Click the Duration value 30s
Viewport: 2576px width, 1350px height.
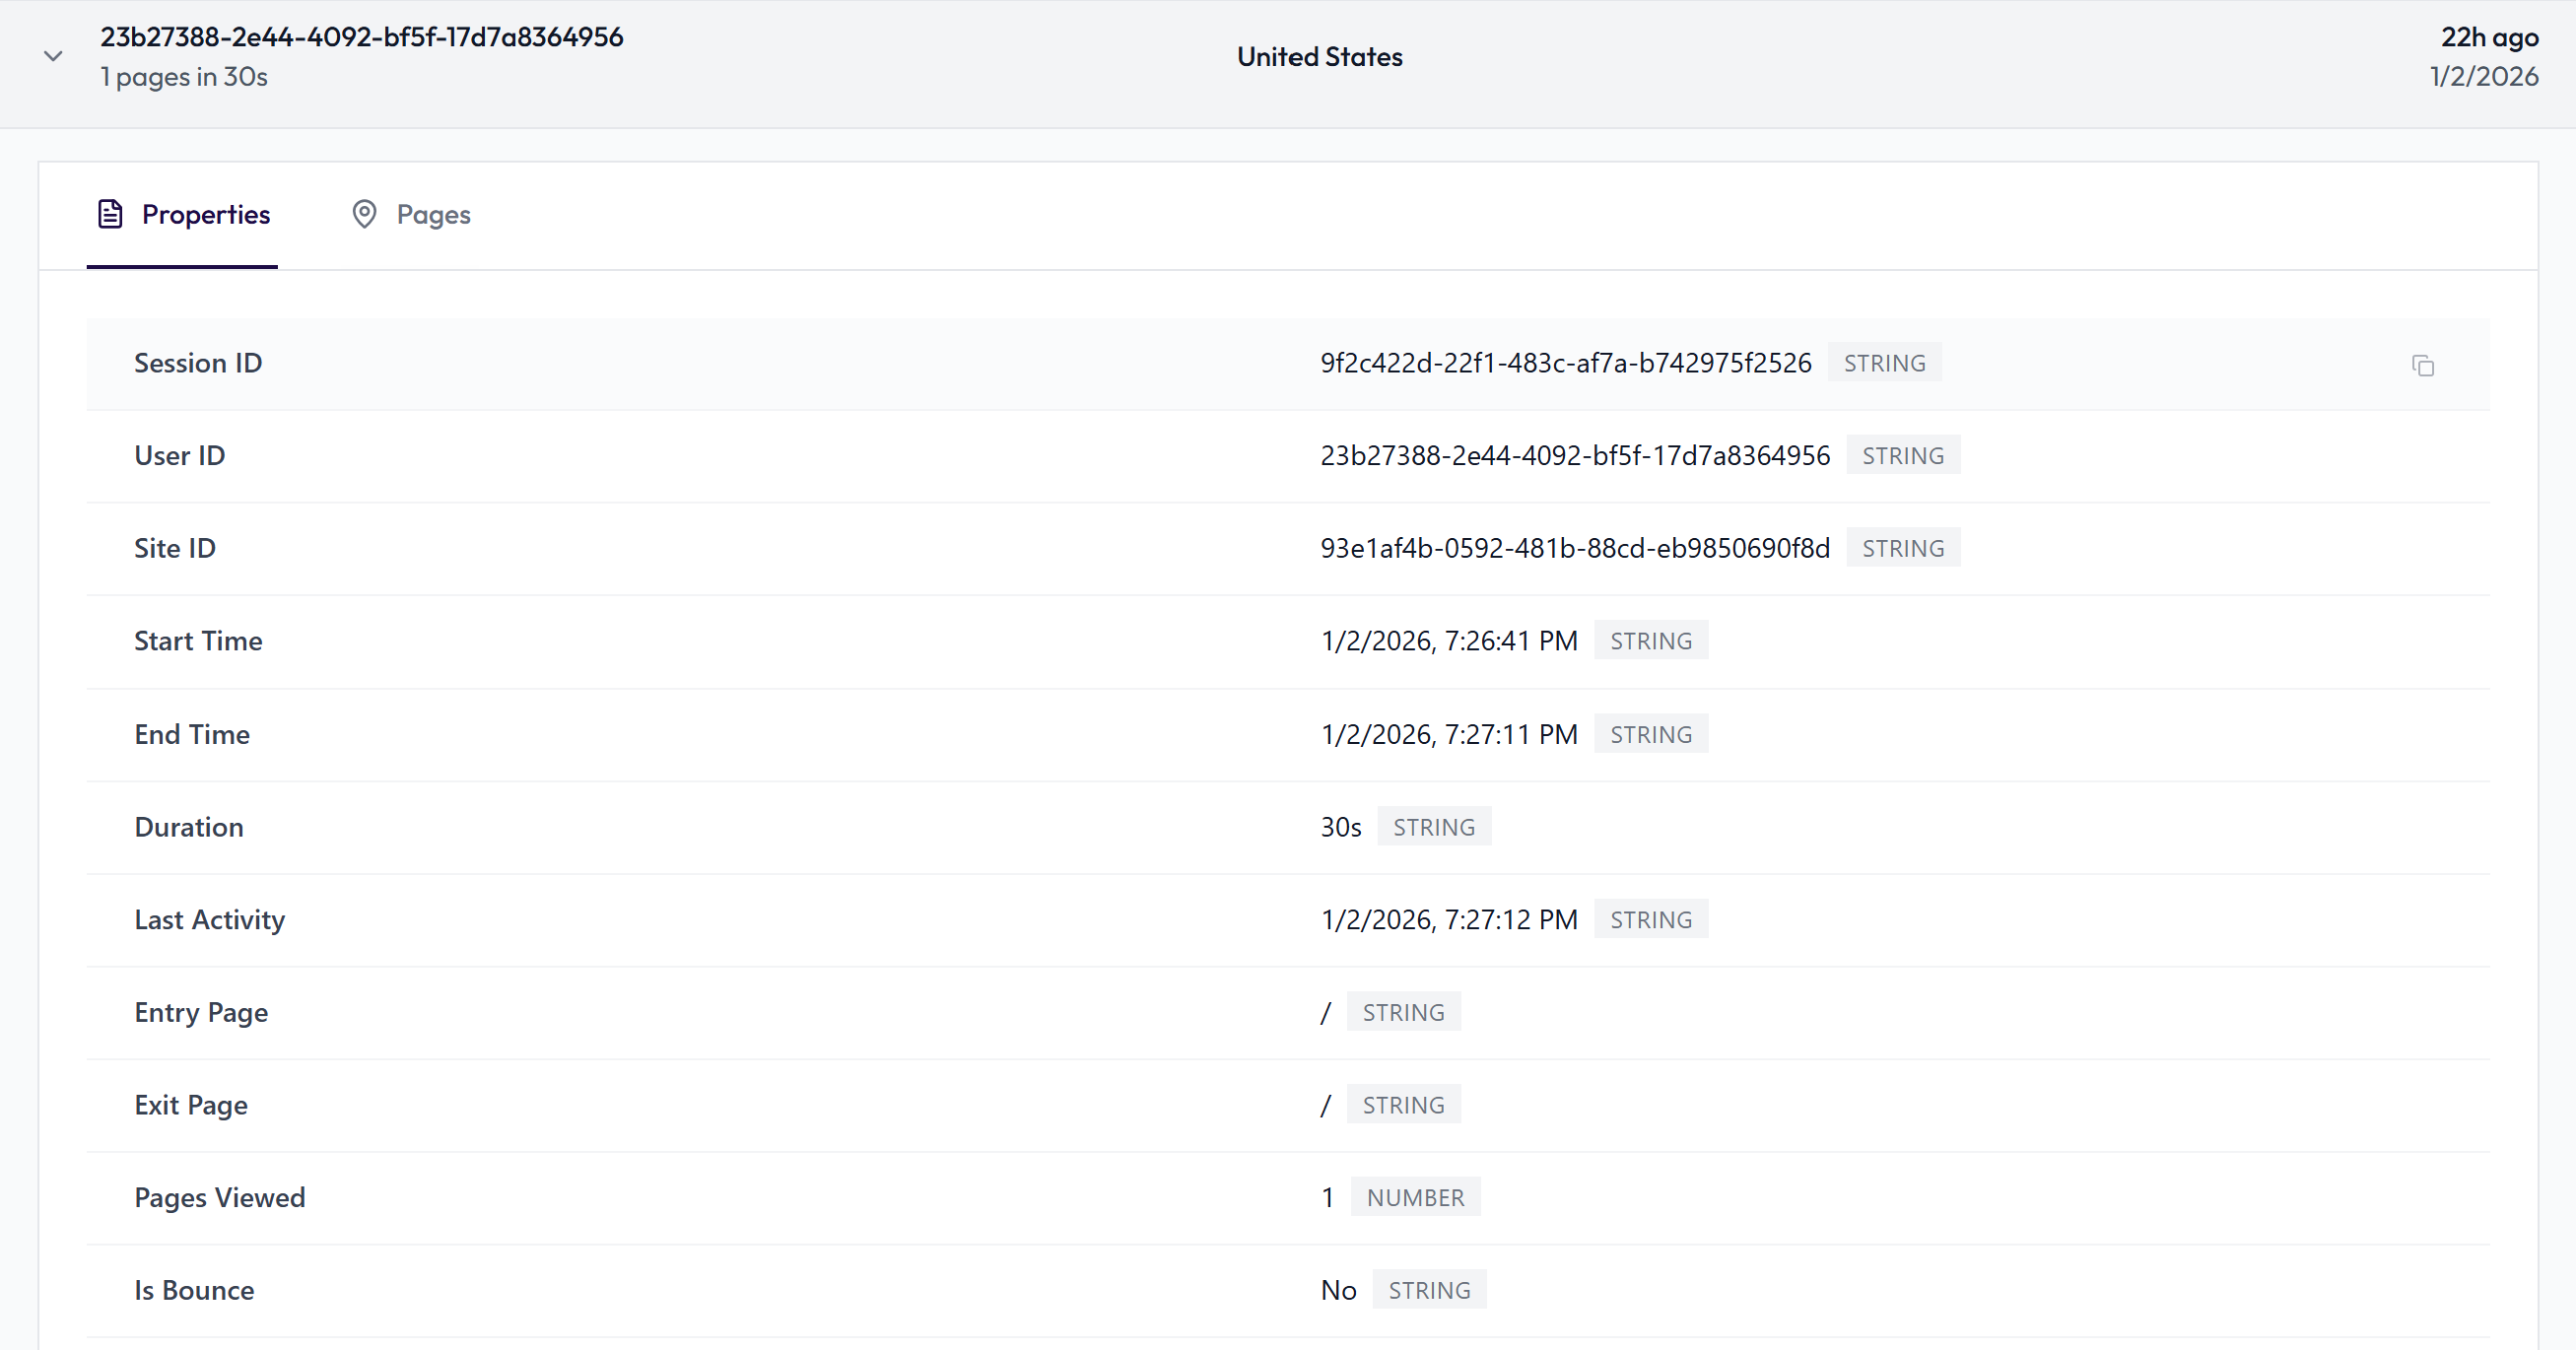[x=1339, y=826]
